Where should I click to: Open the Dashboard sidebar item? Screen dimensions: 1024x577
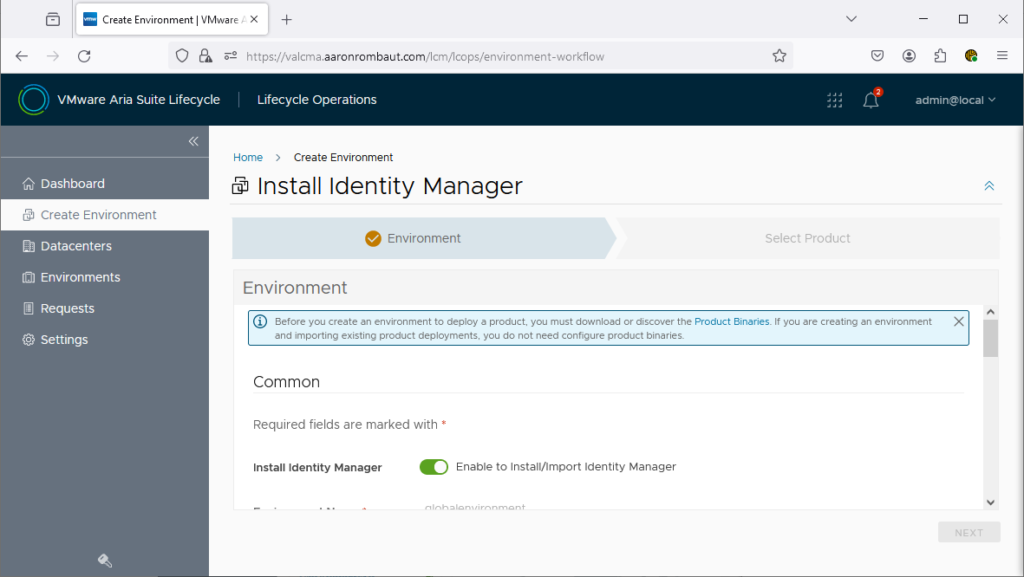[x=72, y=184]
